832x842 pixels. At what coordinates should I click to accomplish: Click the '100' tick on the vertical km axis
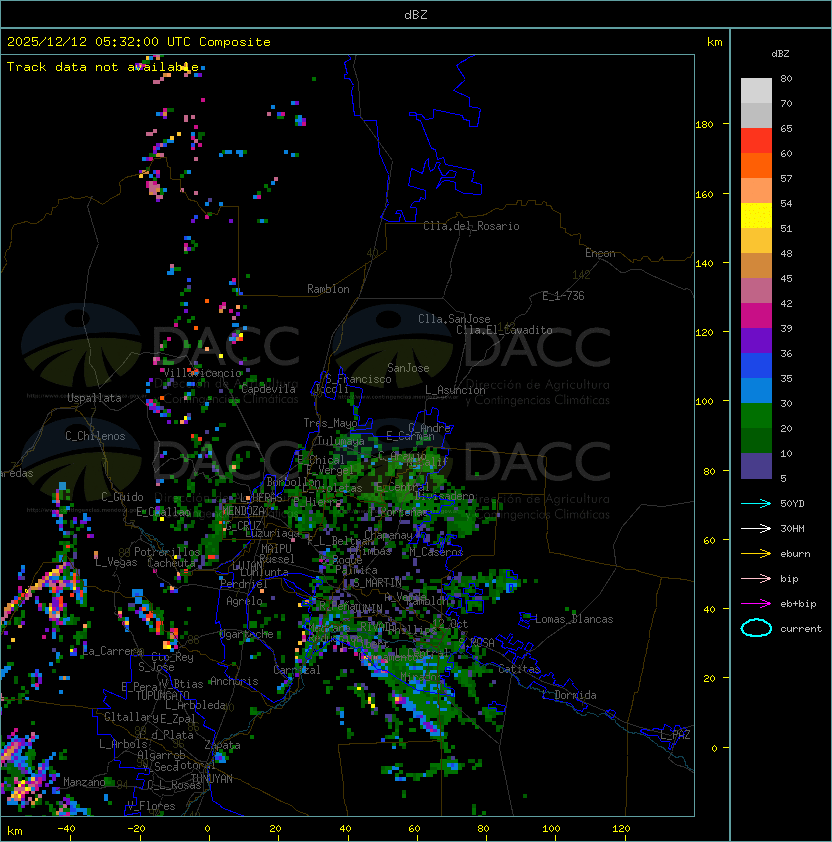pyautogui.click(x=704, y=402)
